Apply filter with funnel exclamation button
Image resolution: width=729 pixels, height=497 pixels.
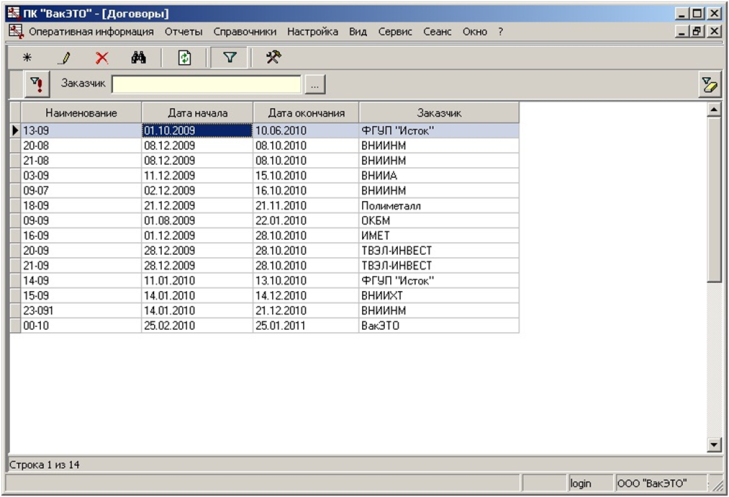click(37, 84)
